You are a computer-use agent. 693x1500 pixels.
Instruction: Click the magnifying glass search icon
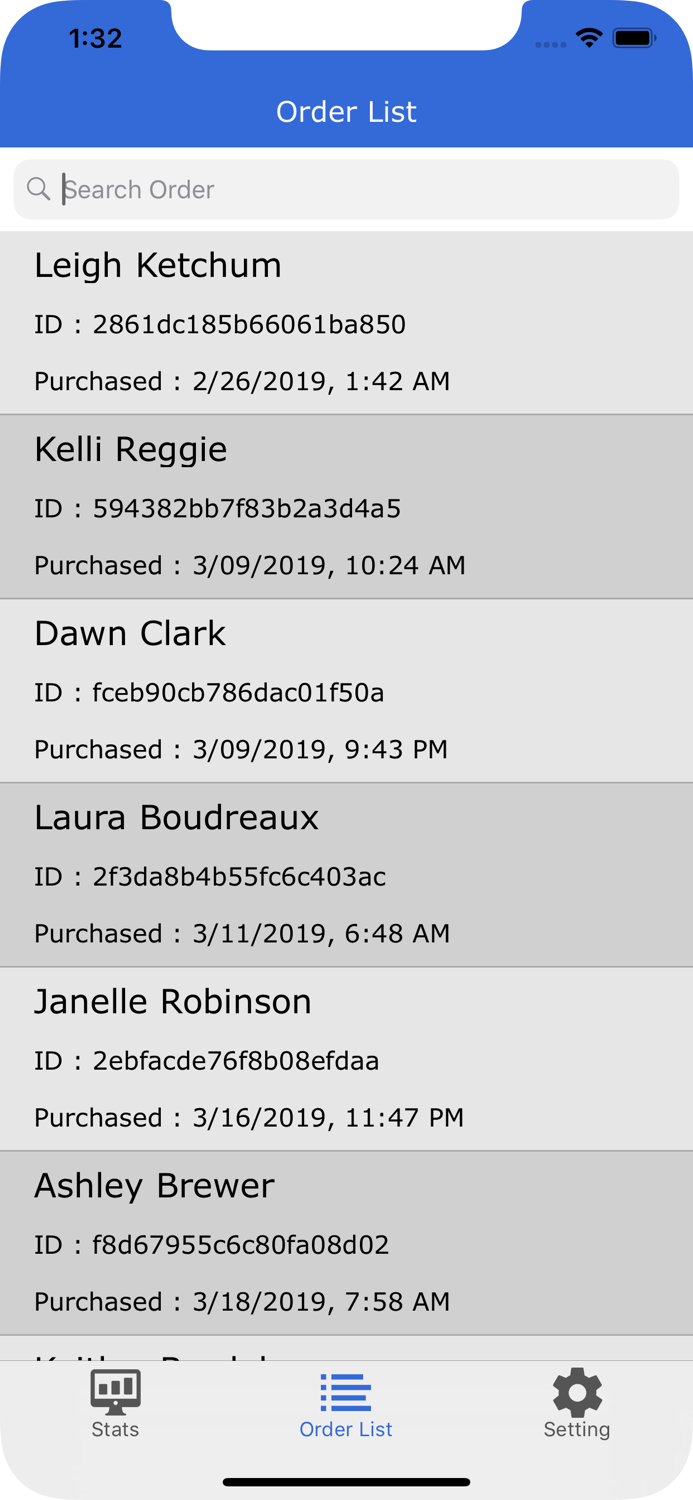[38, 189]
